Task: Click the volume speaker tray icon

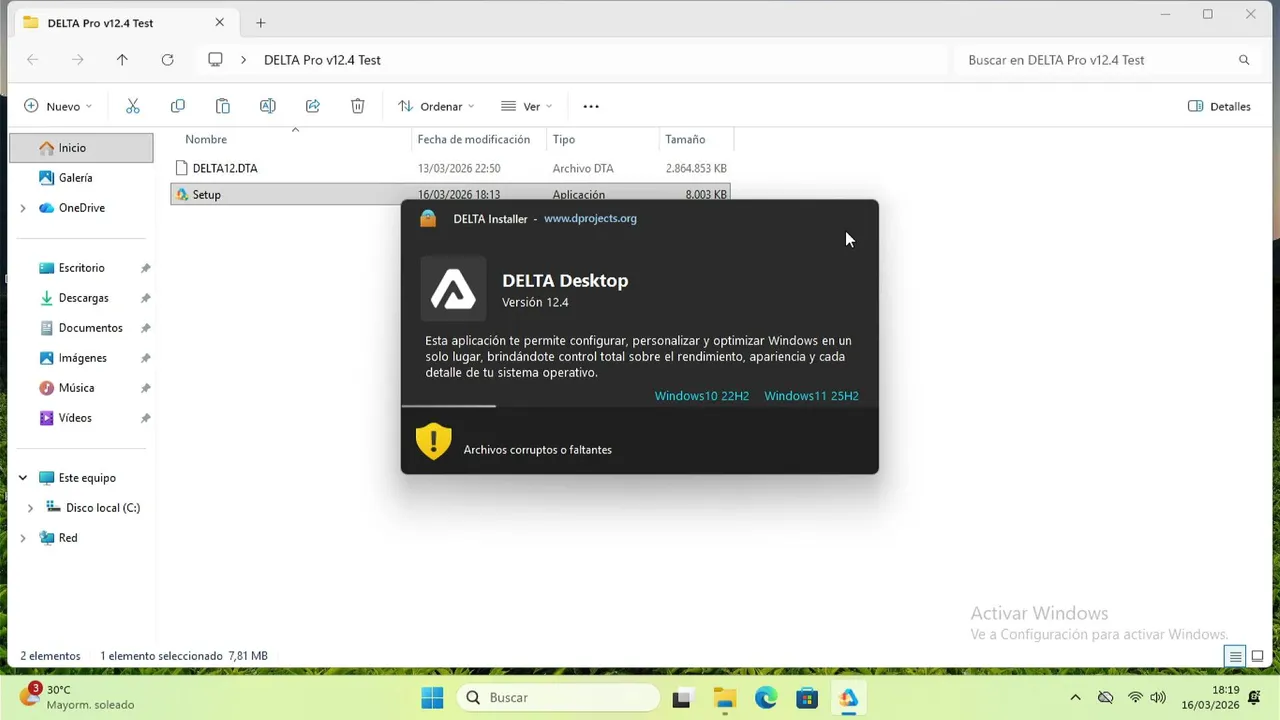Action: coord(1158,697)
